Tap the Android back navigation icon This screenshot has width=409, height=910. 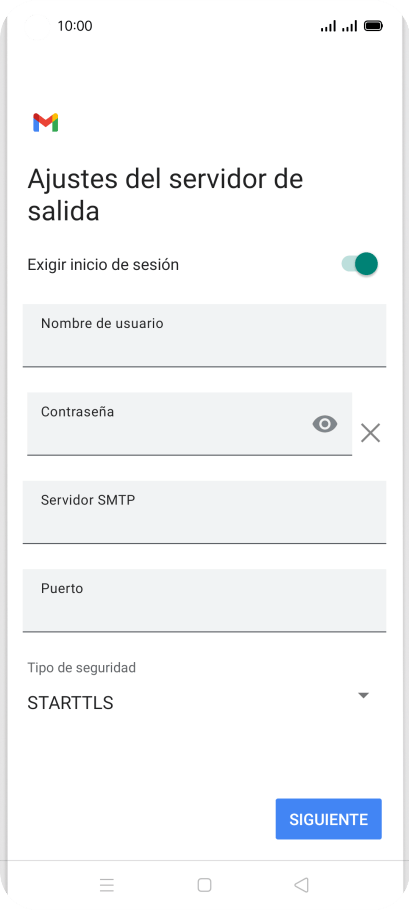click(x=301, y=884)
